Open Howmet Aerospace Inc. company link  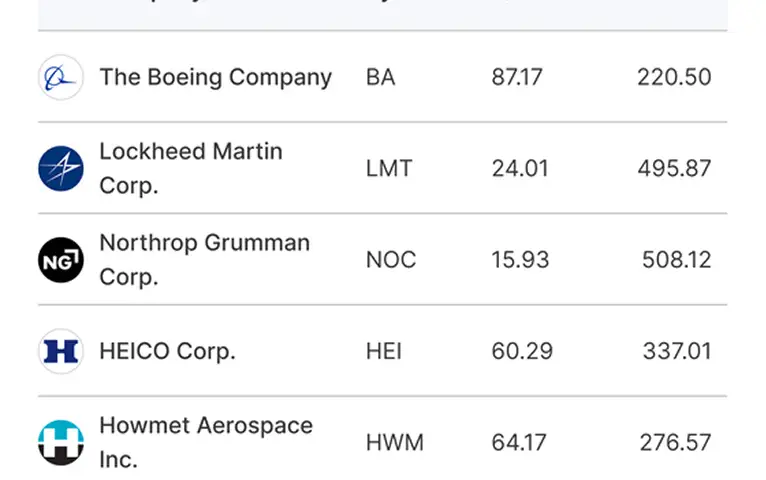pyautogui.click(x=206, y=442)
